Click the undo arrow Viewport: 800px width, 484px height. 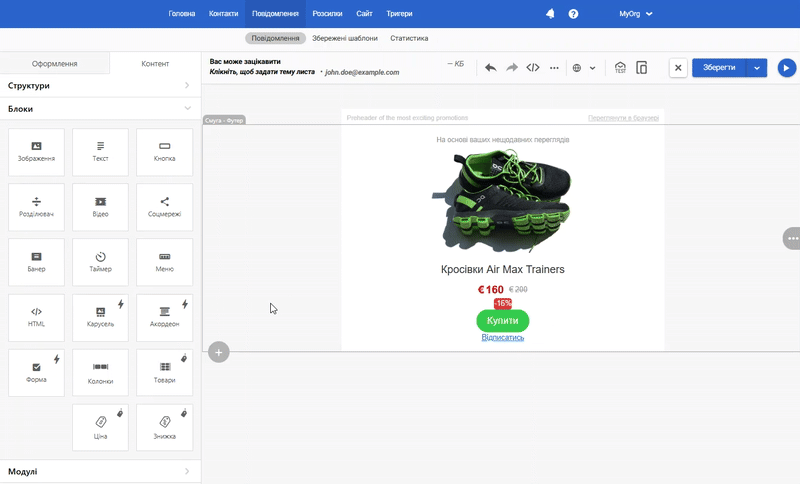tap(490, 67)
